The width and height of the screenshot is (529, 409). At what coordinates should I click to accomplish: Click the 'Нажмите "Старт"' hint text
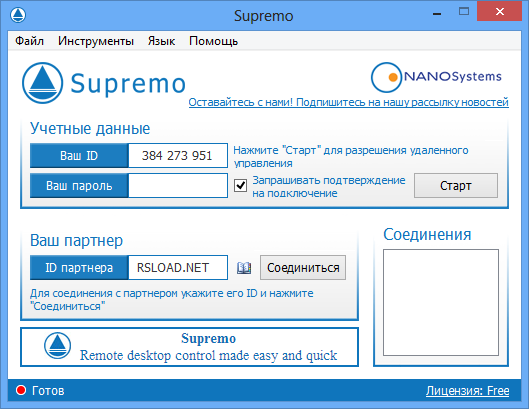coord(351,157)
